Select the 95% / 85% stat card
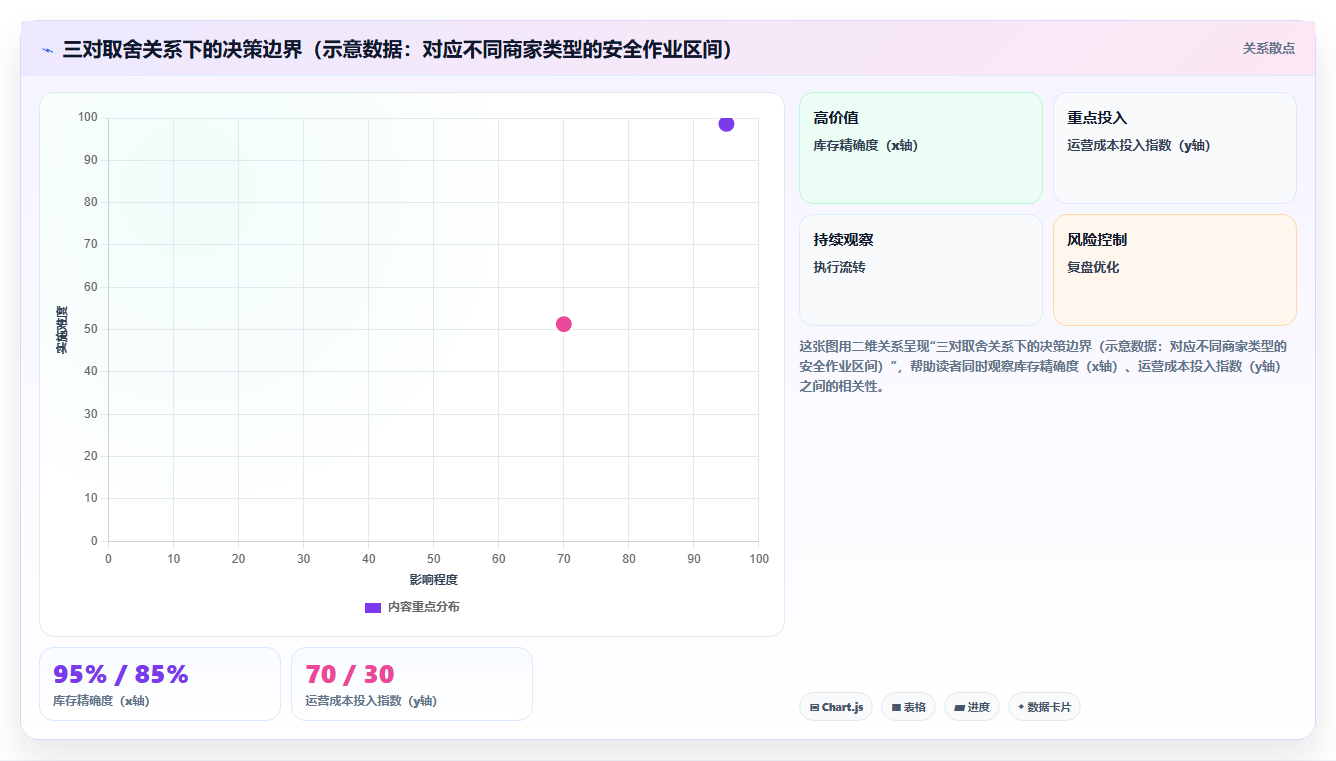Image resolution: width=1336 pixels, height=761 pixels. [x=160, y=684]
